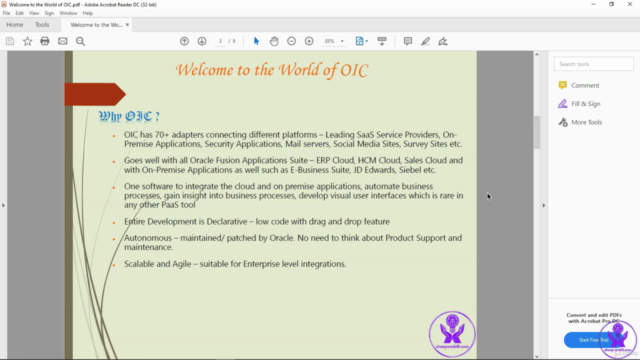Click the vertical scrollbar thumb

(x=537, y=132)
